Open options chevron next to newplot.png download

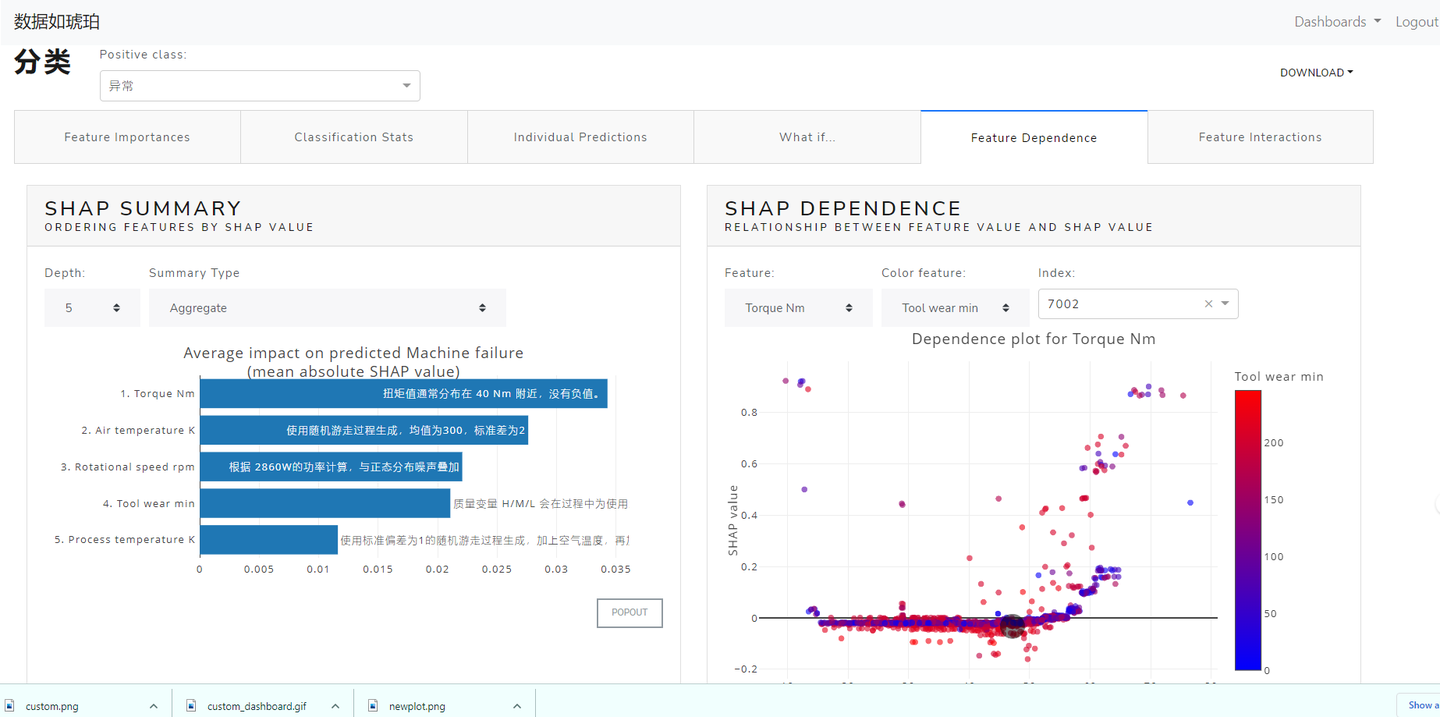(x=517, y=706)
